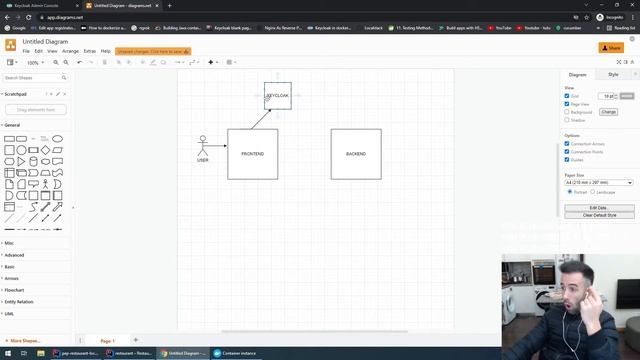This screenshot has width=640, height=360.
Task: Open the insert plus dropdown
Action: (213, 62)
